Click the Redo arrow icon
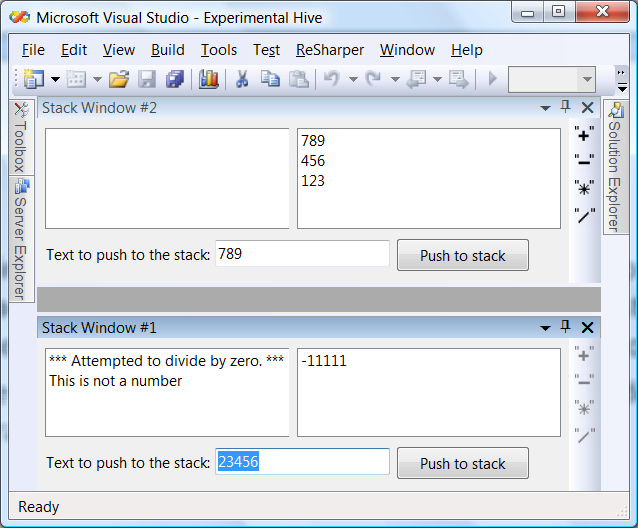This screenshot has height=528, width=638. pos(374,79)
